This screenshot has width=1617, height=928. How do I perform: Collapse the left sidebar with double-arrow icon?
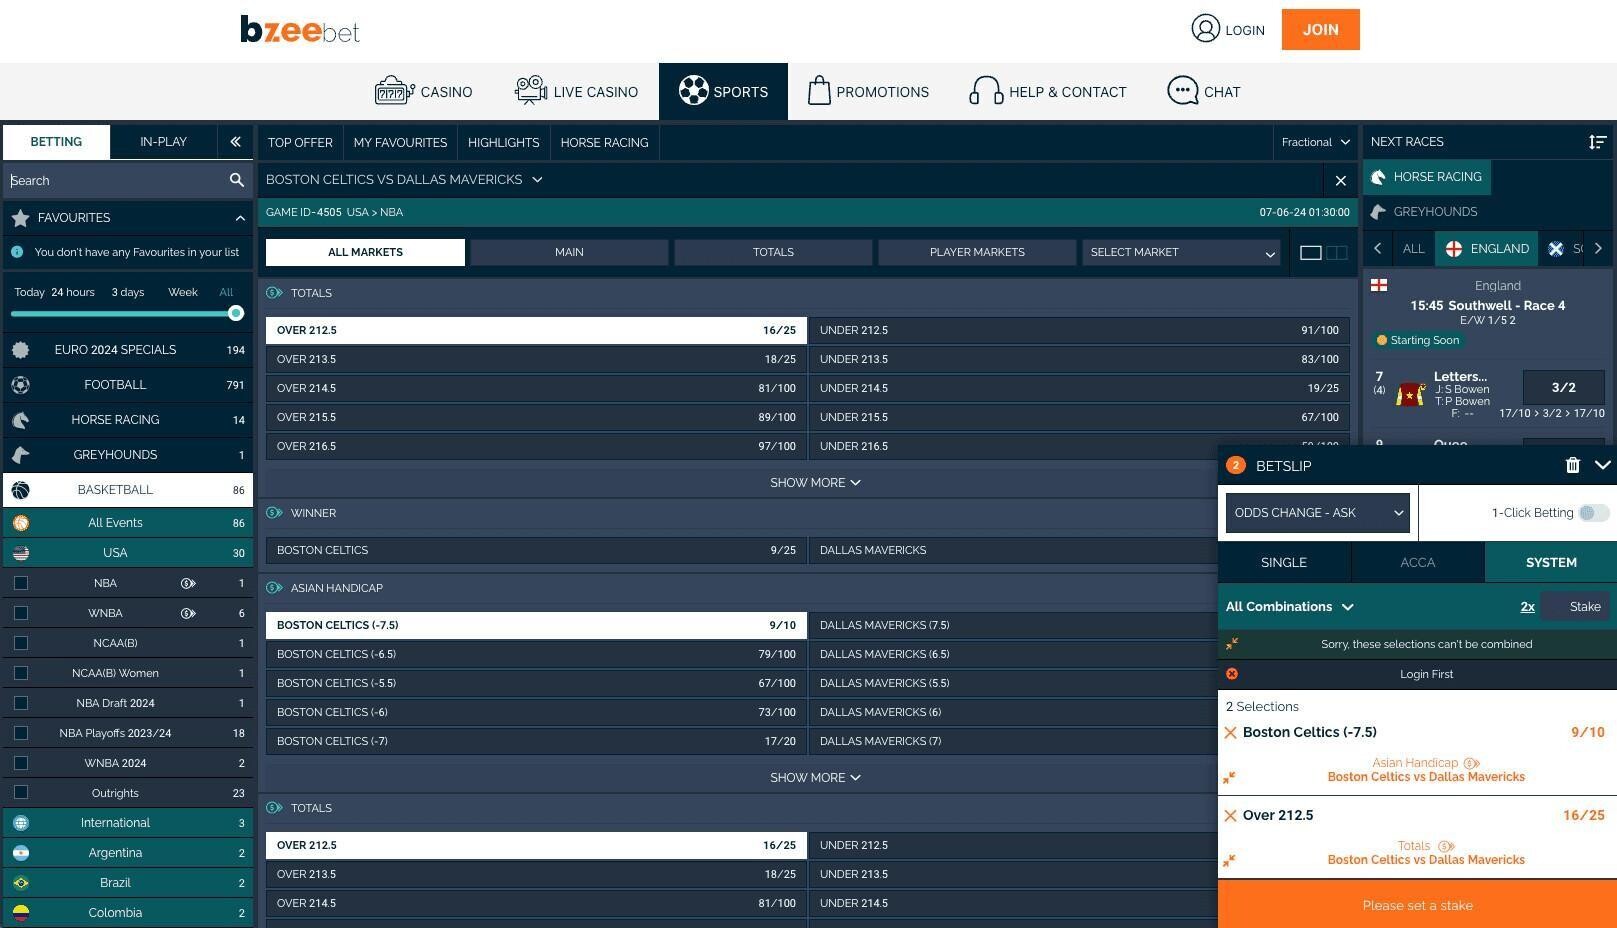point(235,142)
